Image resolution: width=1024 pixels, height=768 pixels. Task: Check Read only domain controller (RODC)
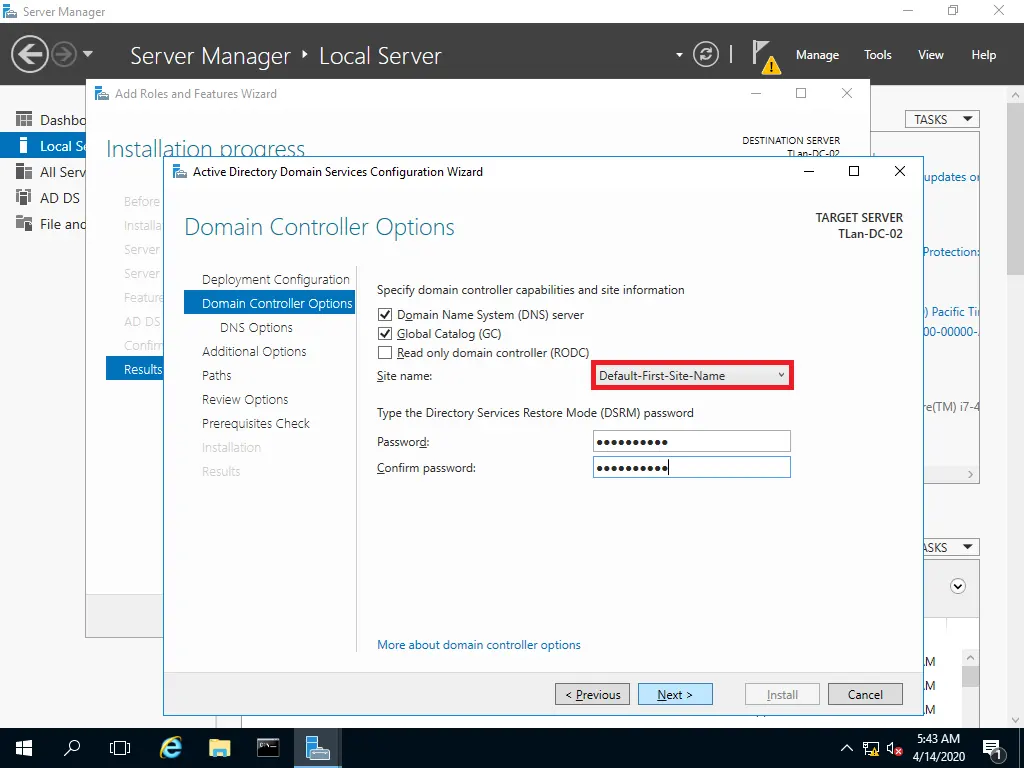(x=385, y=353)
